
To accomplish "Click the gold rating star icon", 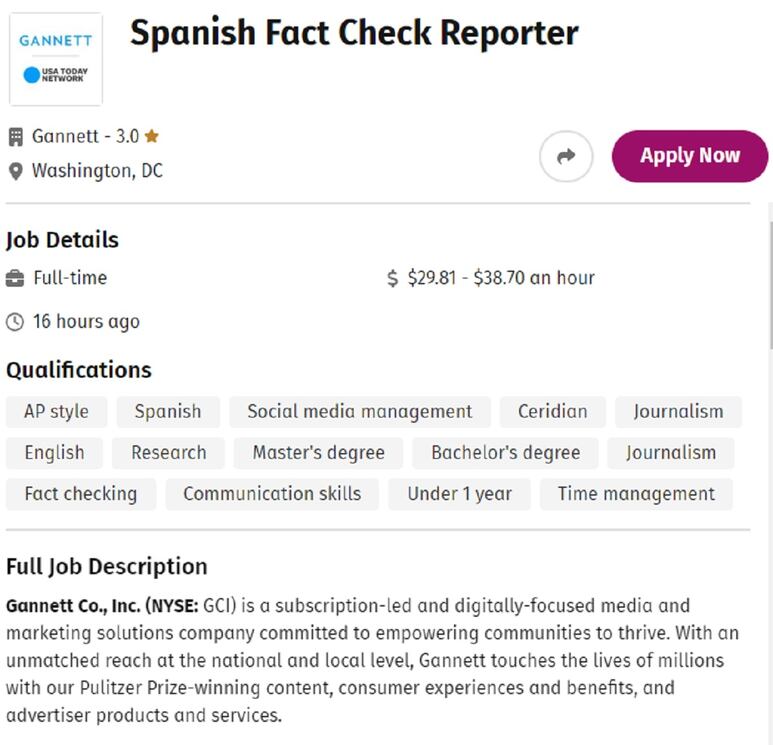I will pyautogui.click(x=152, y=136).
